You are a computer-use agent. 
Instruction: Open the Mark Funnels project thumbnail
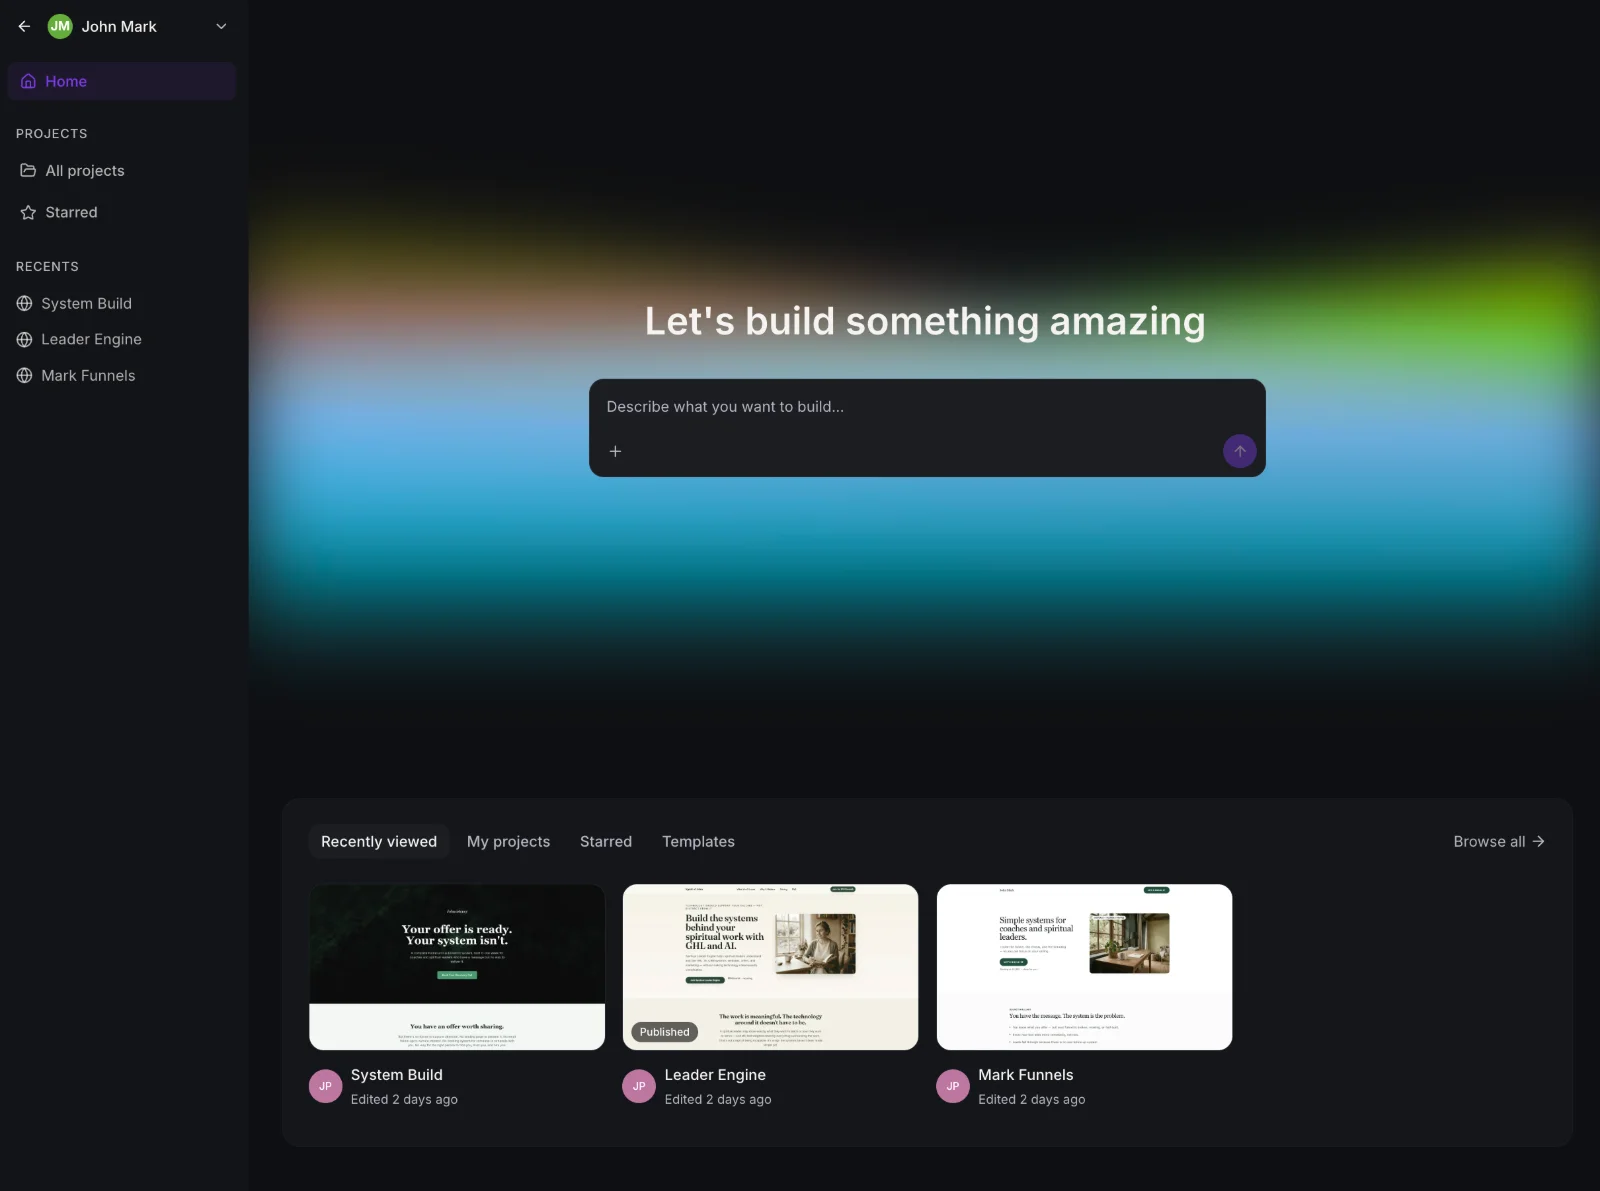[x=1084, y=967]
